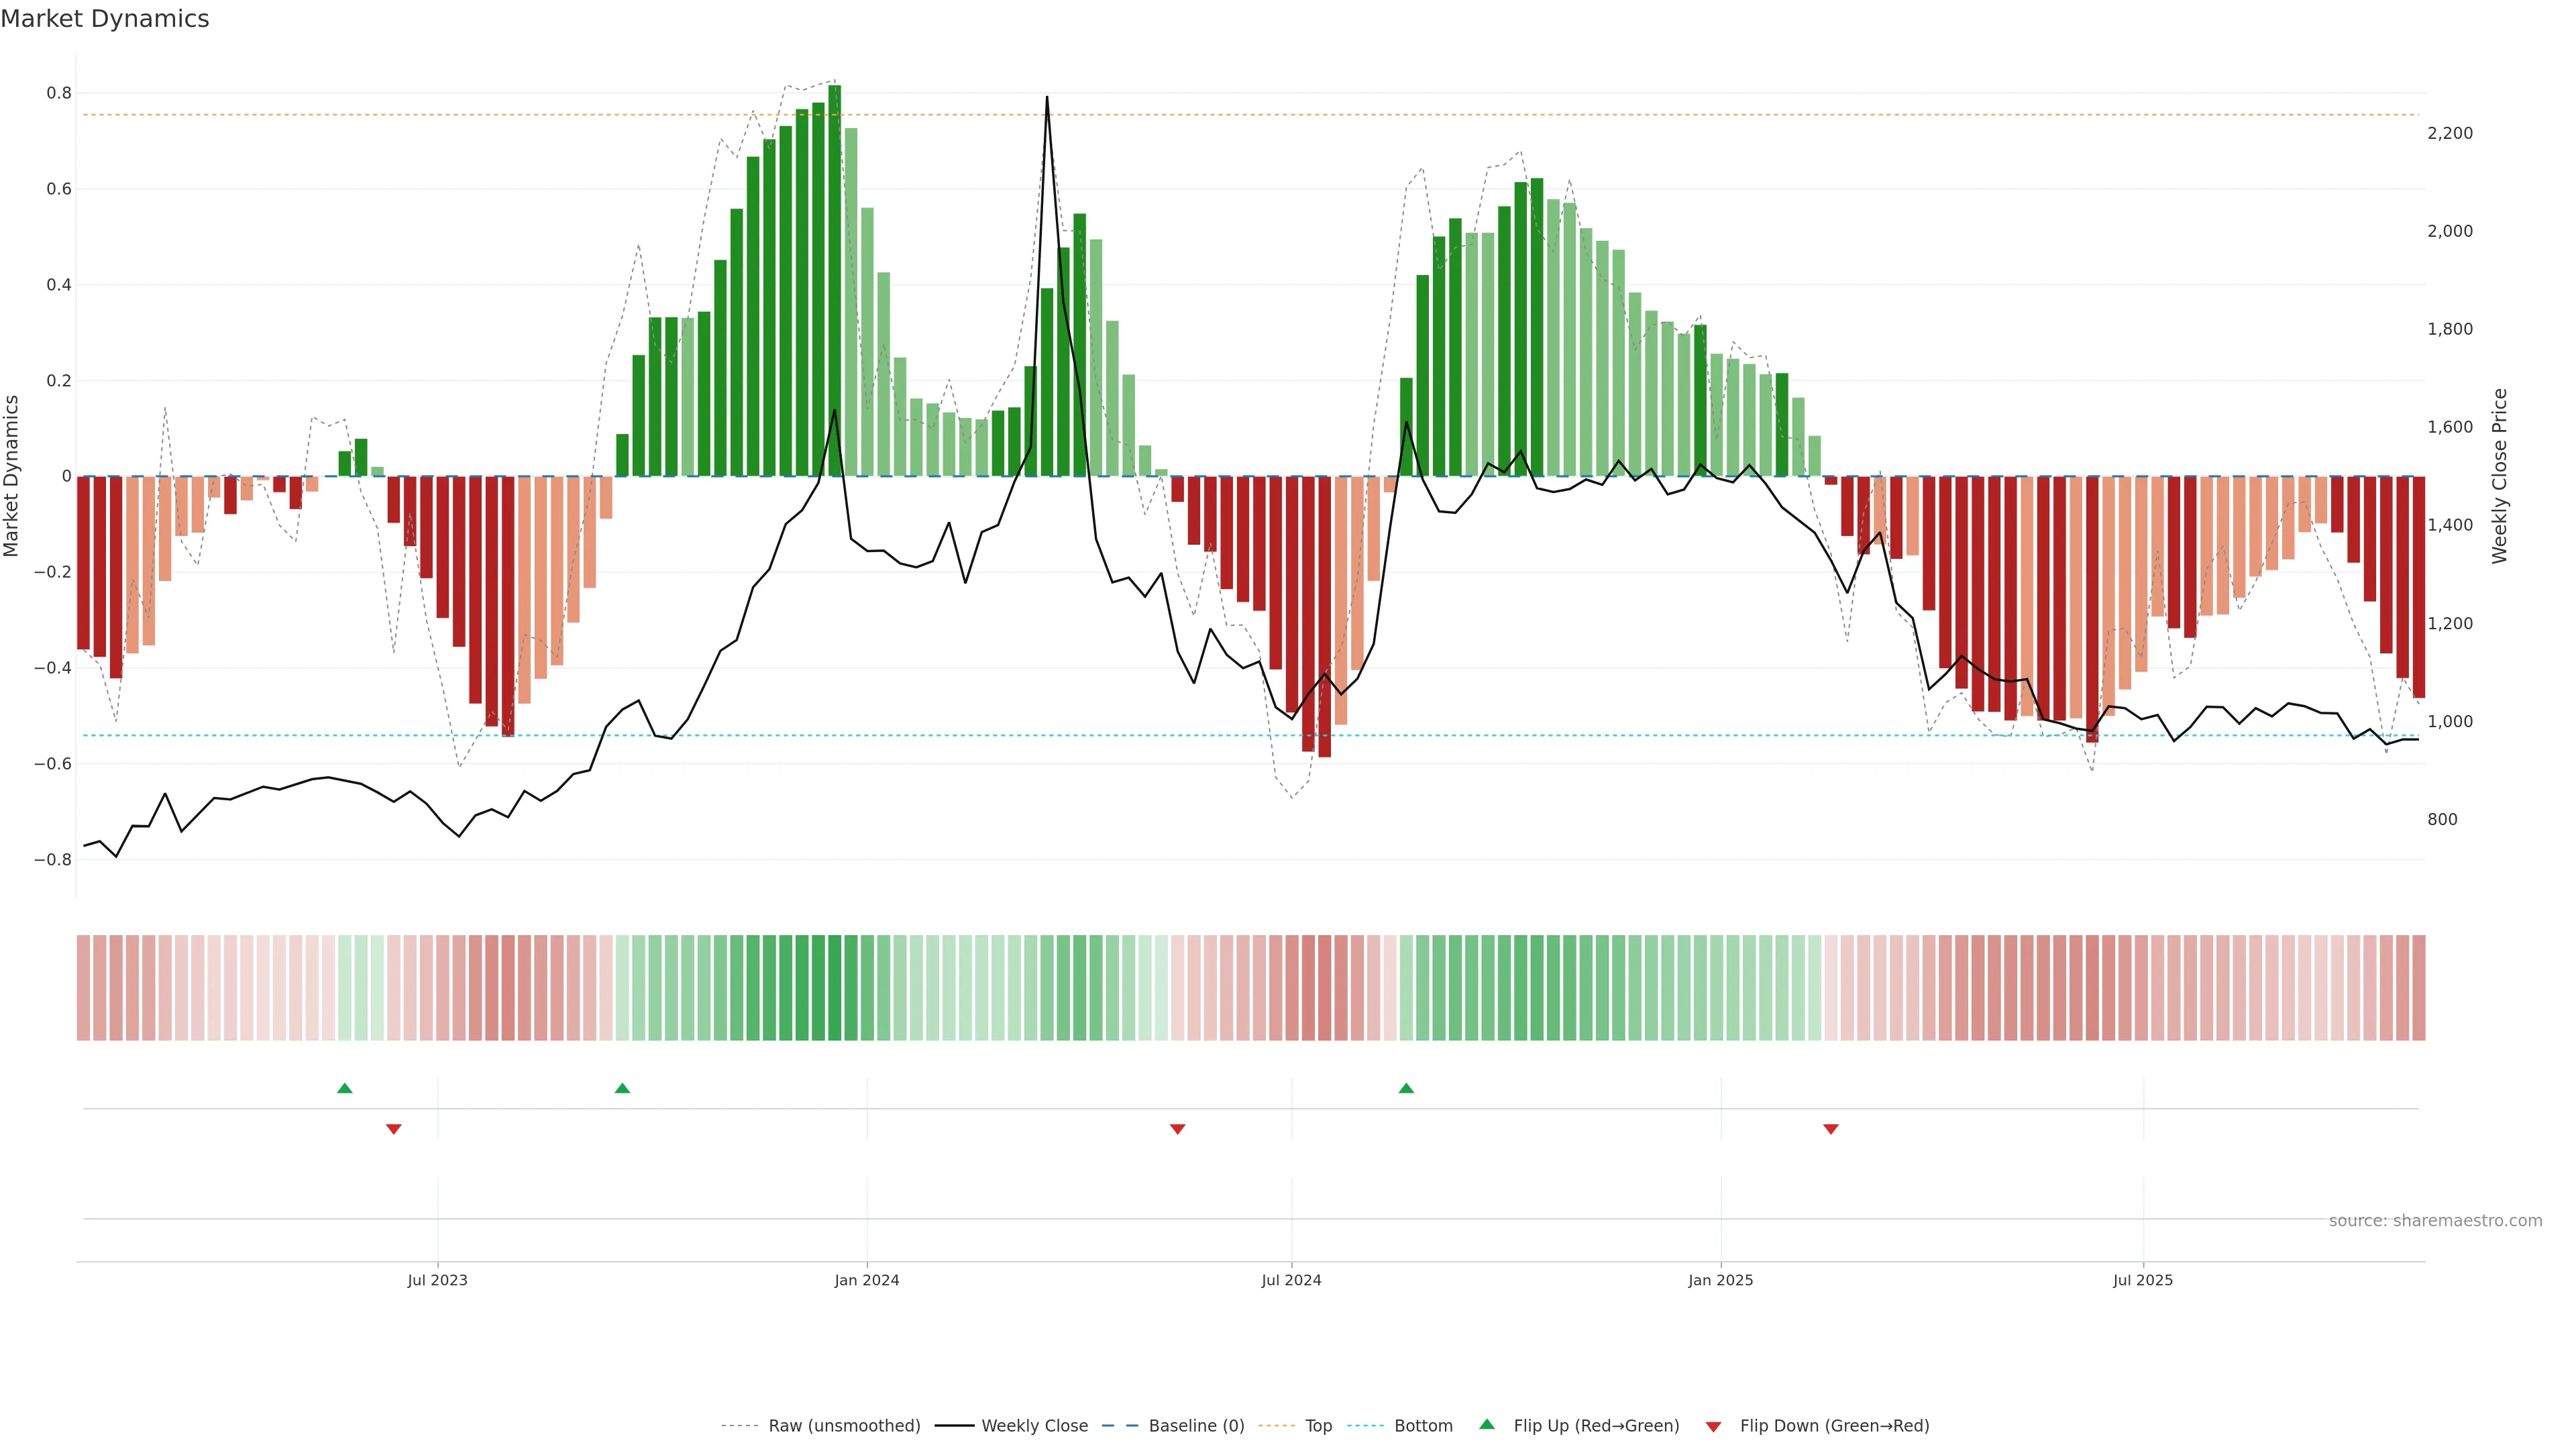Click the green triangle icon in the legend
Image resolution: width=2576 pixels, height=1449 pixels.
pyautogui.click(x=1487, y=1424)
